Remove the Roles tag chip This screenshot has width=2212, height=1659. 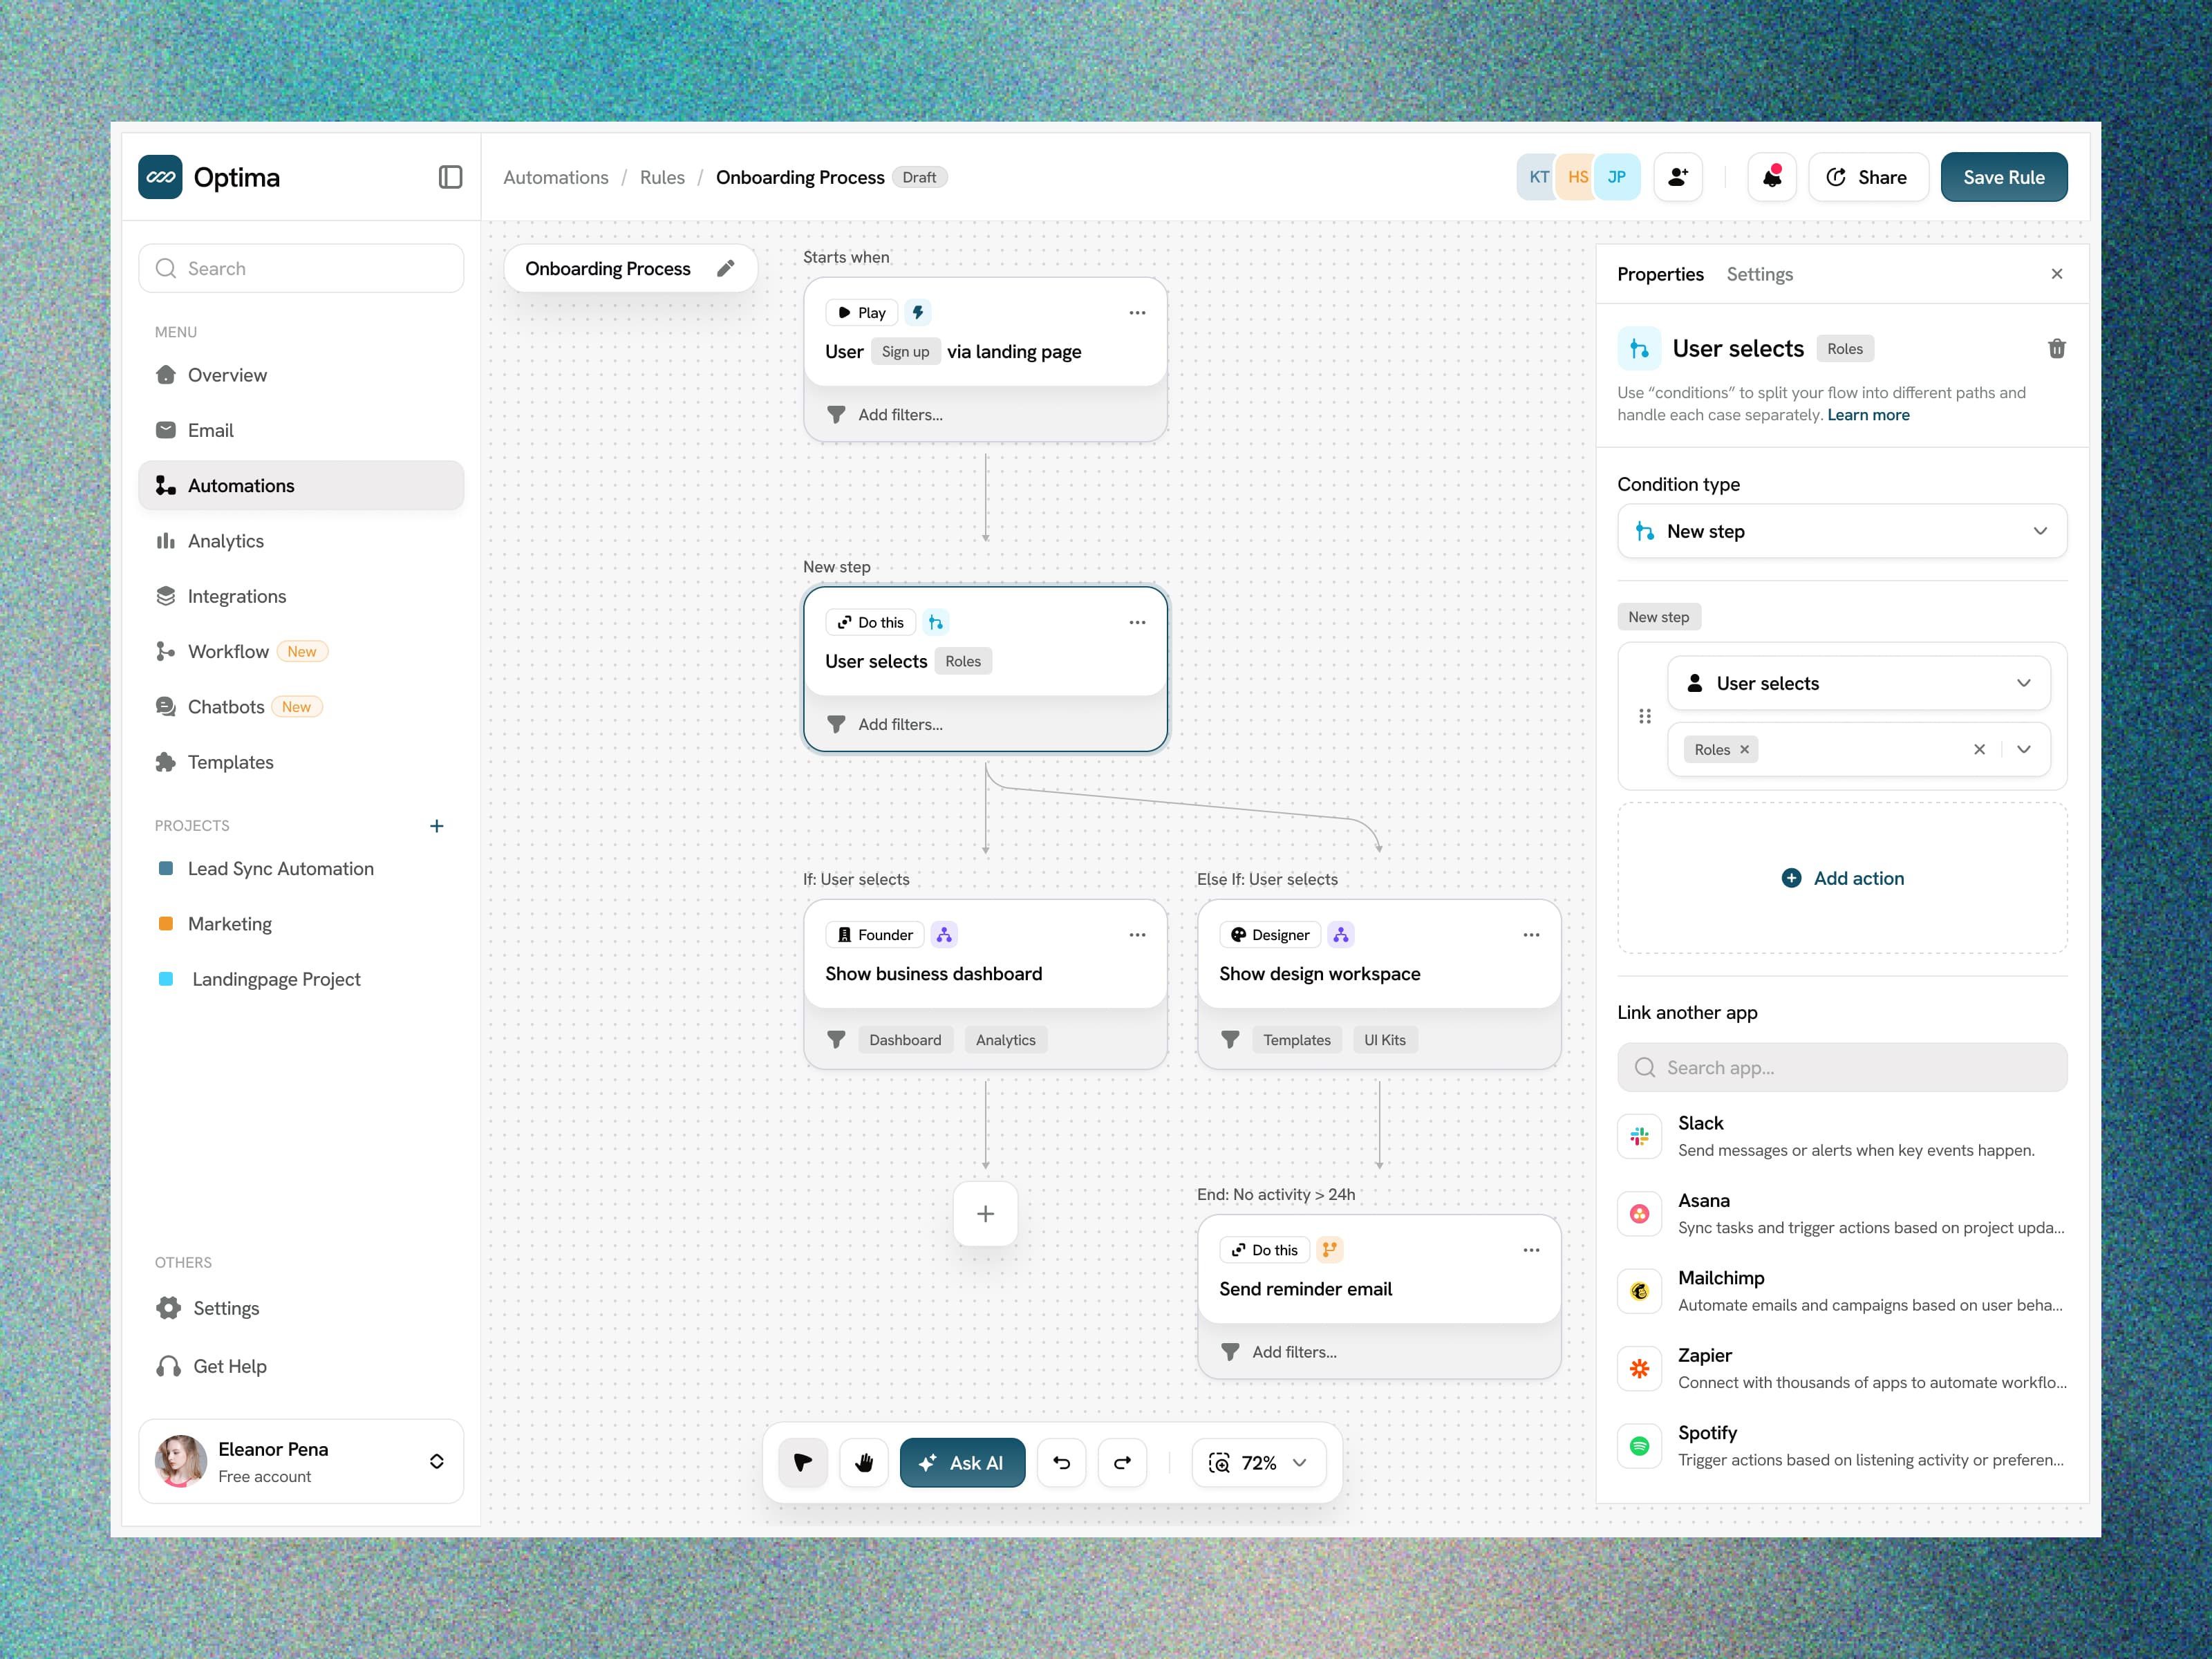pyautogui.click(x=1744, y=749)
